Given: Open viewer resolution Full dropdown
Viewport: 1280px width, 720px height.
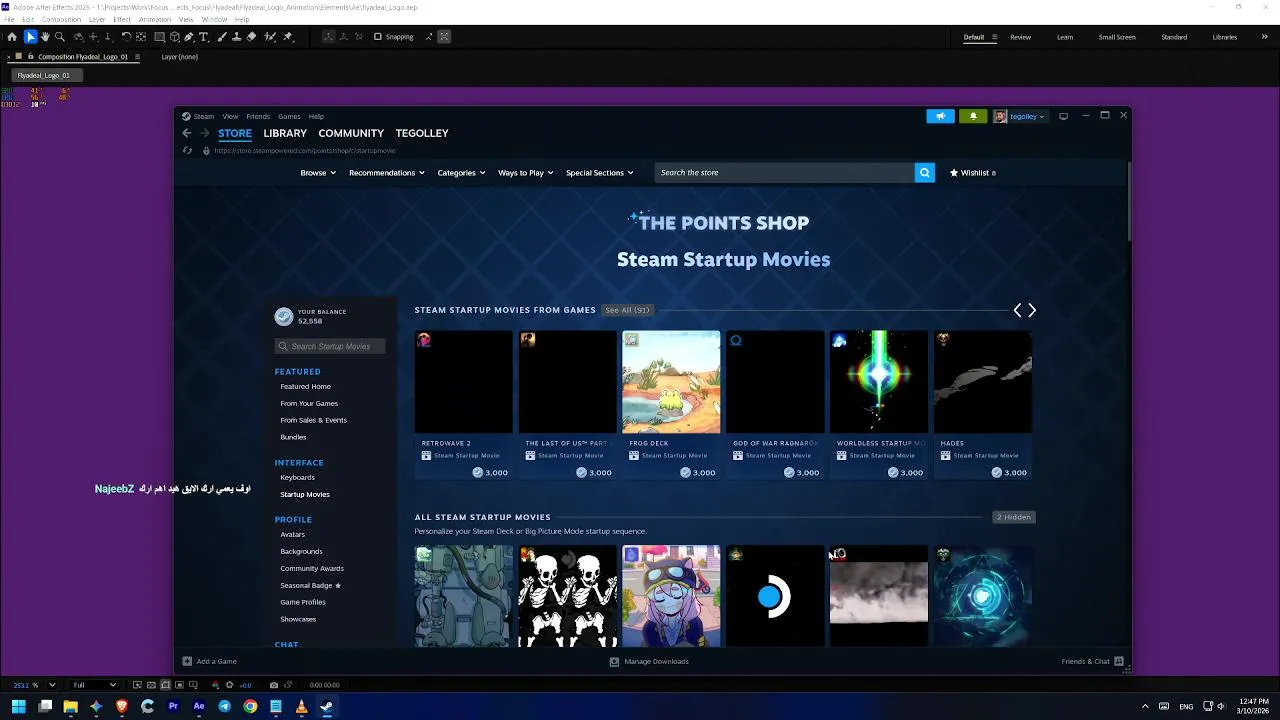Looking at the screenshot, I should tap(94, 685).
